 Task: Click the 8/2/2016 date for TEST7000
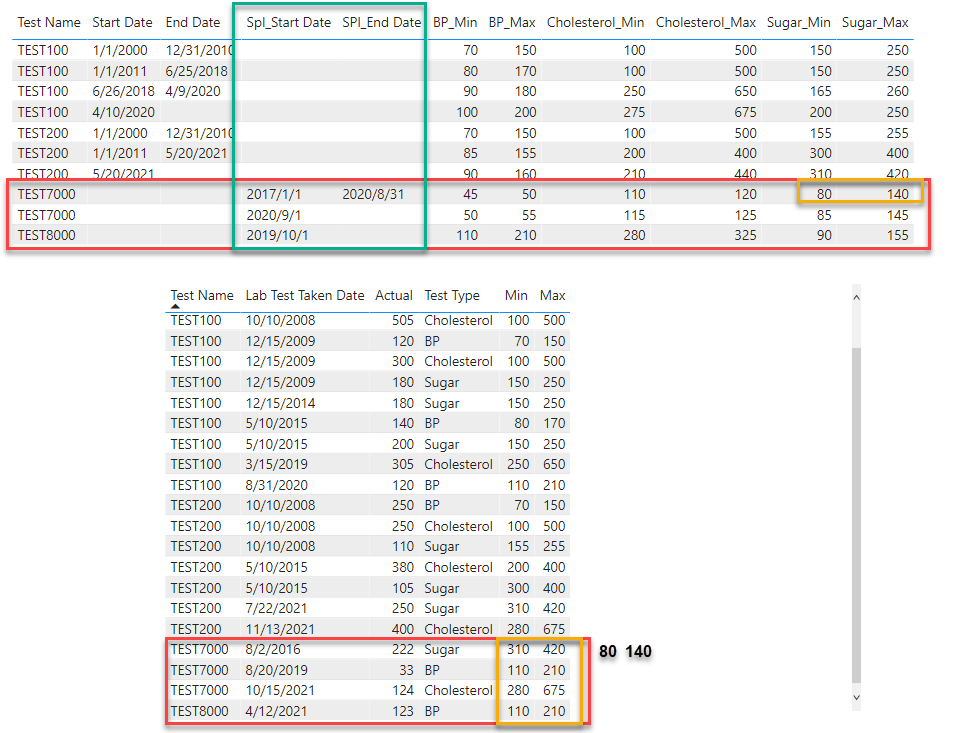(x=273, y=650)
